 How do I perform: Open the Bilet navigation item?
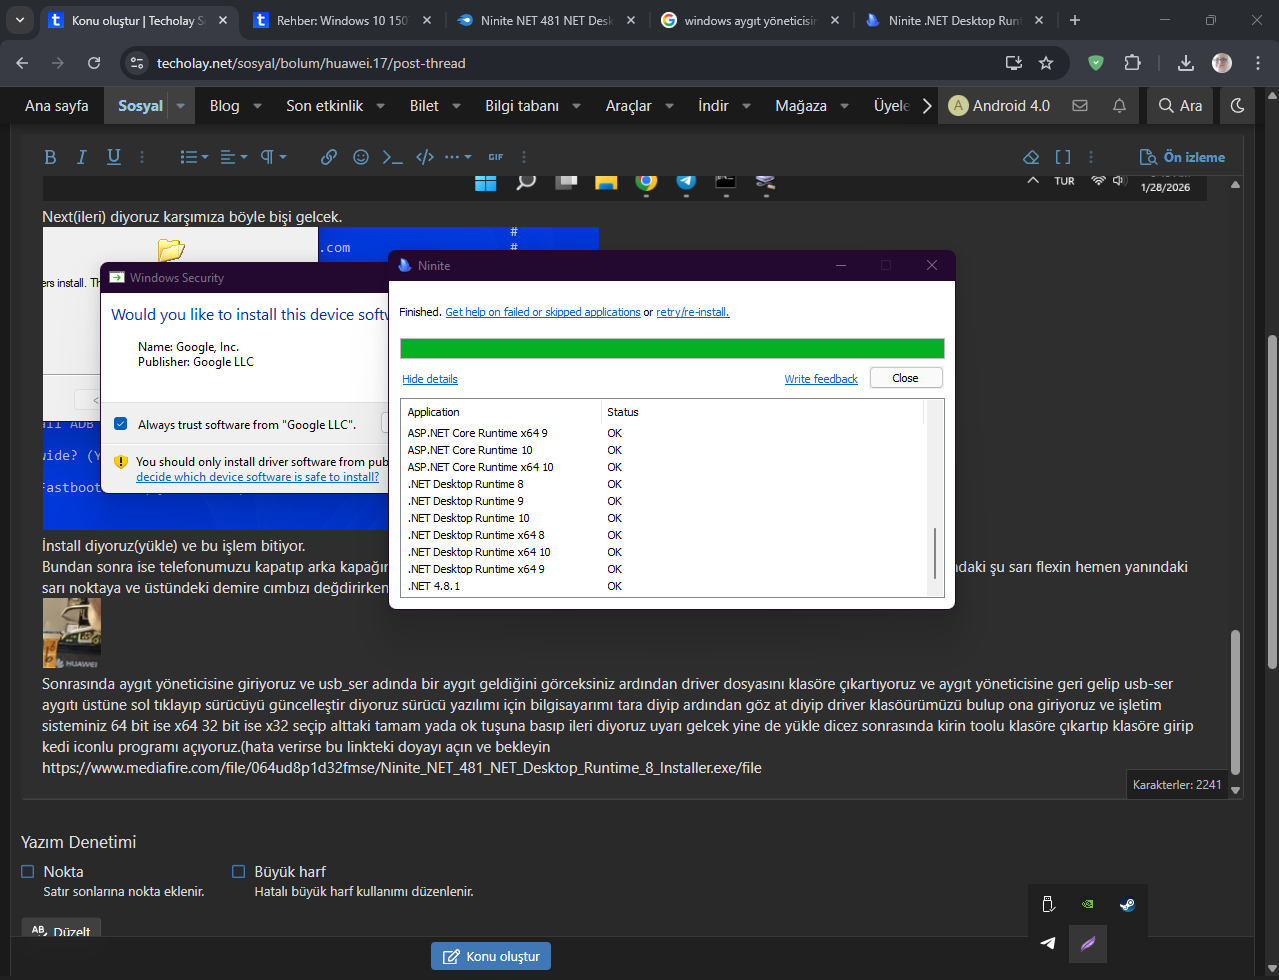coord(424,106)
